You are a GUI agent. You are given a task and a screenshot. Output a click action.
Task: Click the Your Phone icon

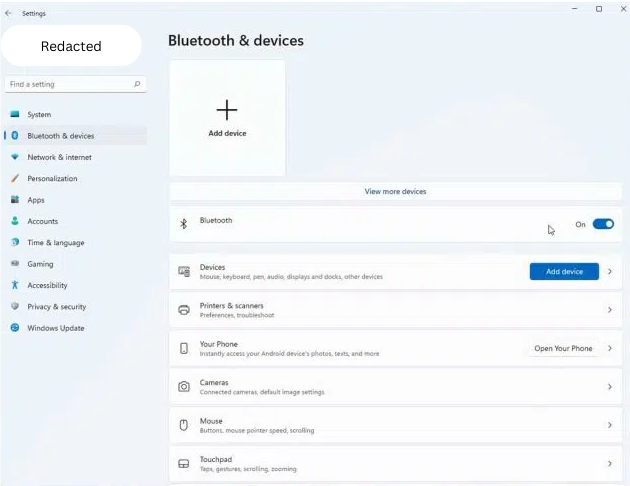click(184, 348)
